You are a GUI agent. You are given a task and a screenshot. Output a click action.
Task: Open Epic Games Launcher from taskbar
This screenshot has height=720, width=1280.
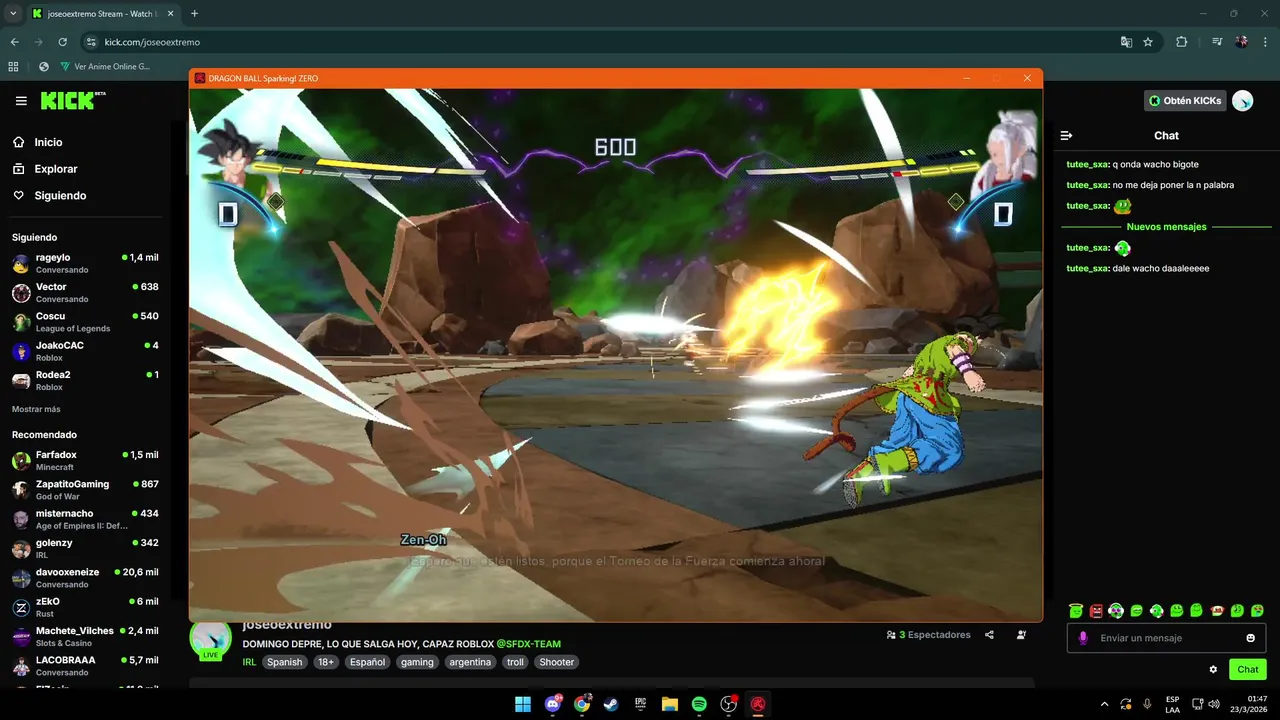(640, 704)
